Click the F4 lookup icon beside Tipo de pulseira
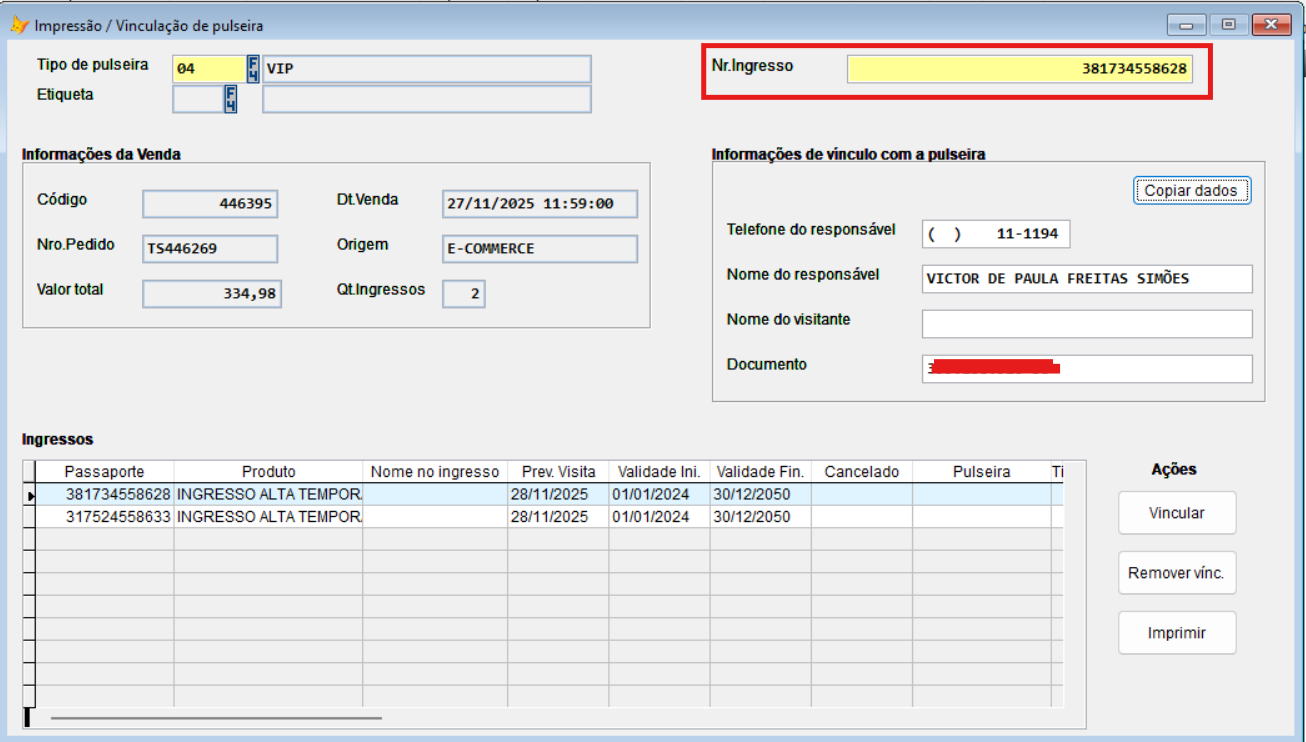Screen dimensions: 1306x742 click(x=253, y=69)
